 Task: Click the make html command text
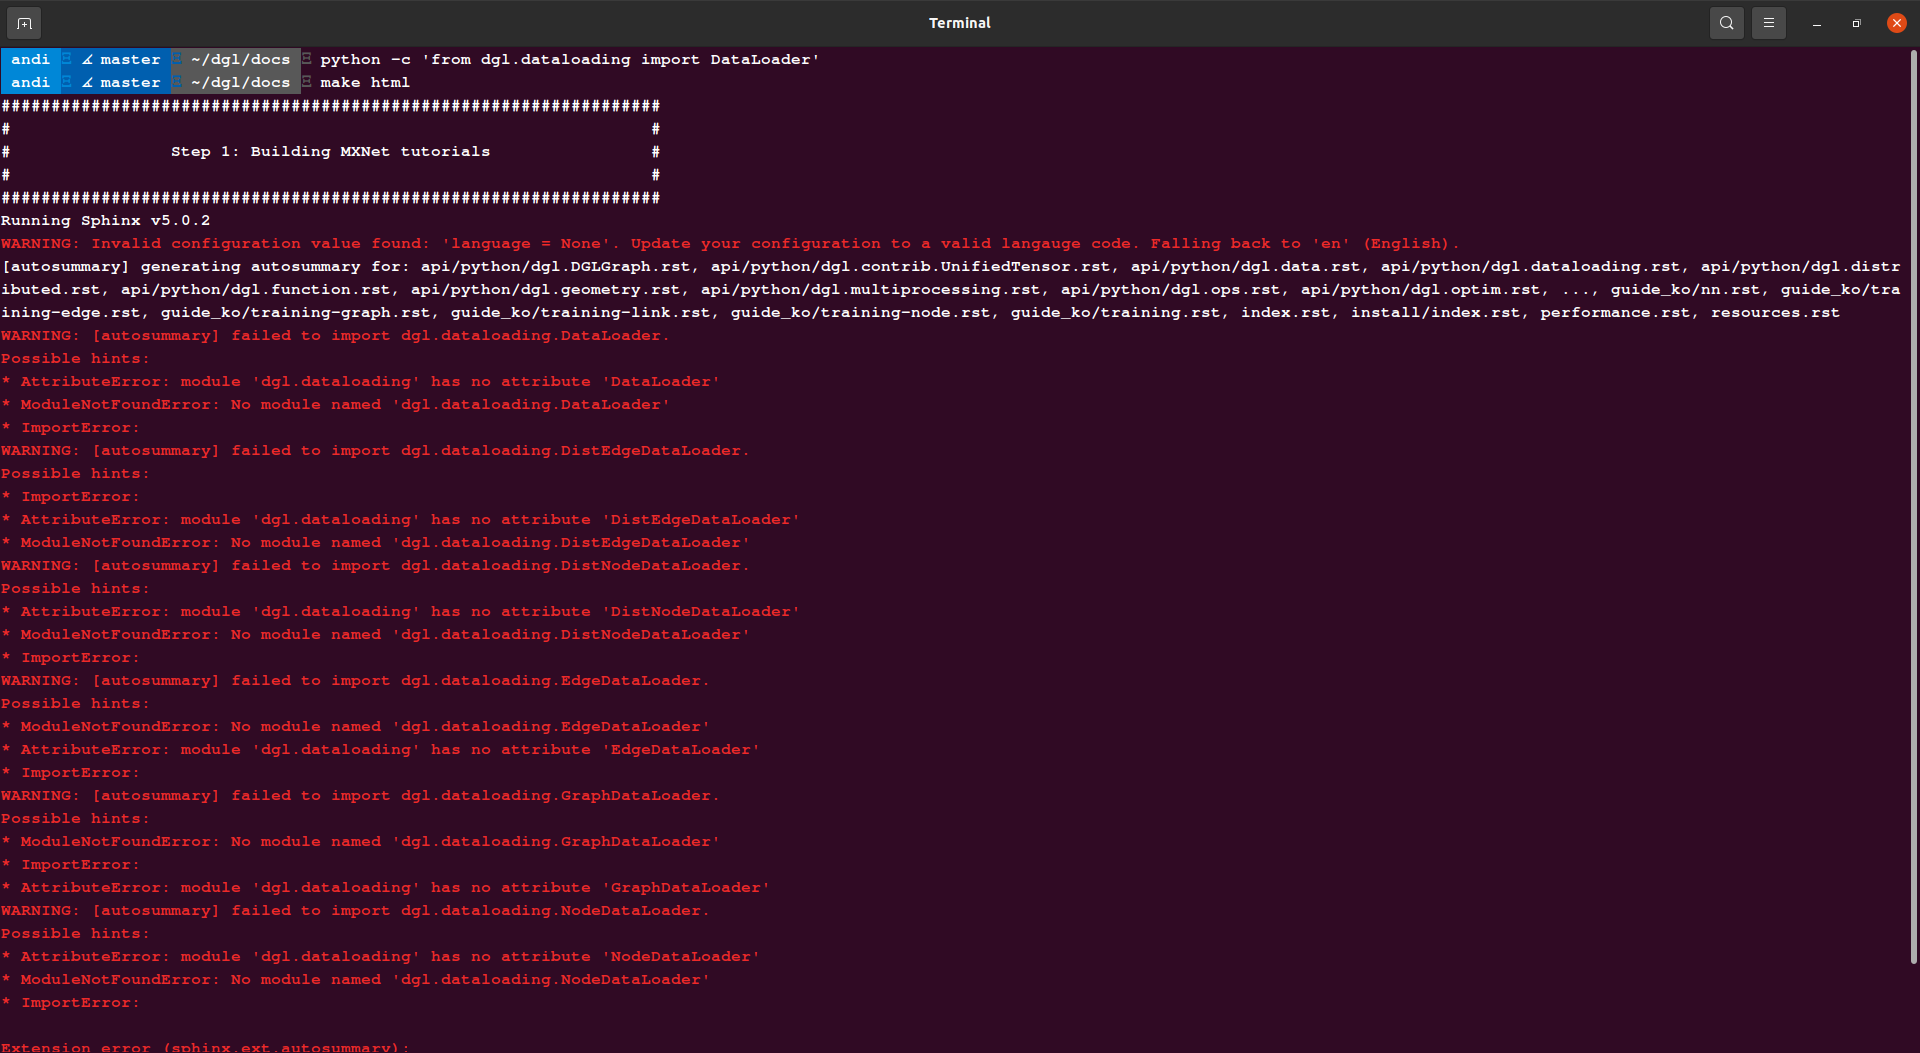point(364,82)
